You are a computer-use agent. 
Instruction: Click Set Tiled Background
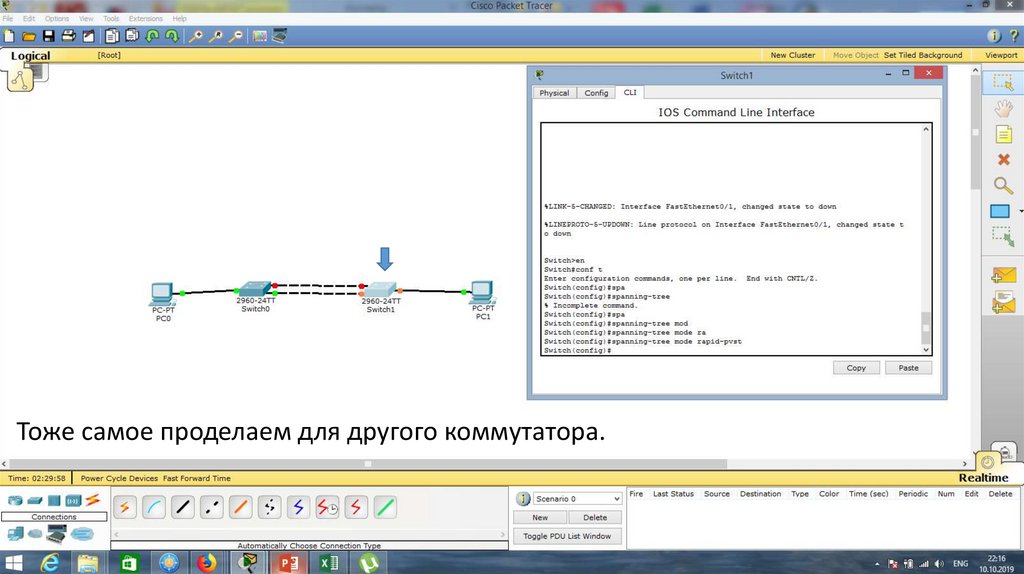point(923,56)
